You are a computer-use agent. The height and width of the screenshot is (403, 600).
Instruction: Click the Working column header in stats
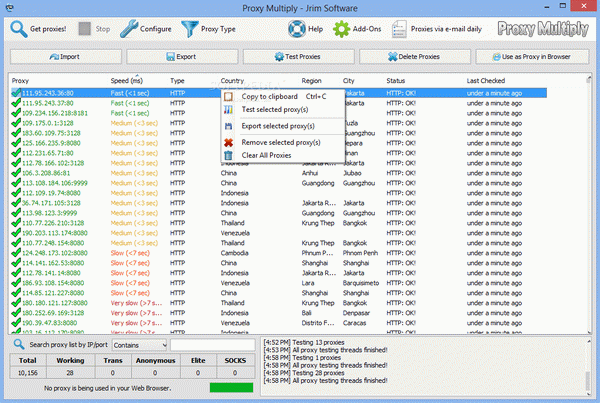[70, 361]
